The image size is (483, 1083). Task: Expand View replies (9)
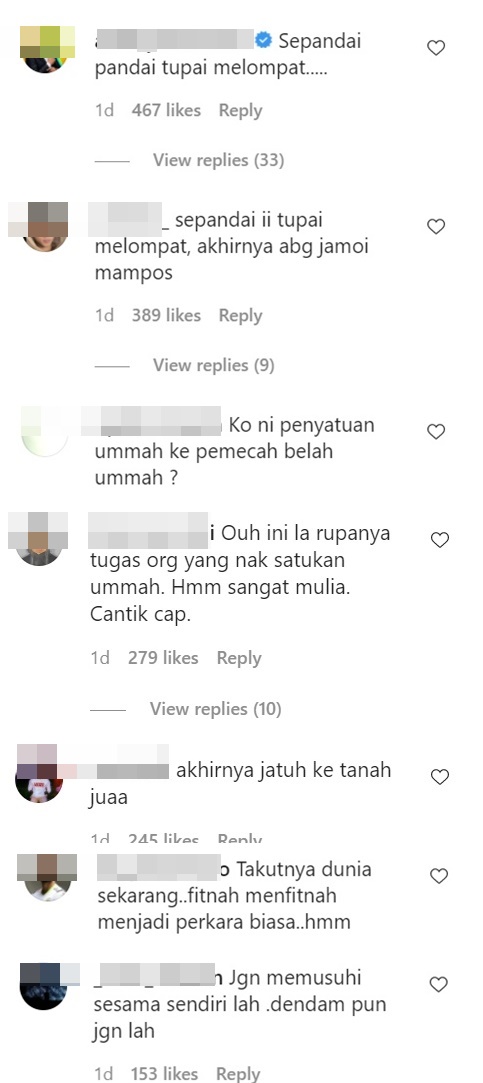coord(214,365)
